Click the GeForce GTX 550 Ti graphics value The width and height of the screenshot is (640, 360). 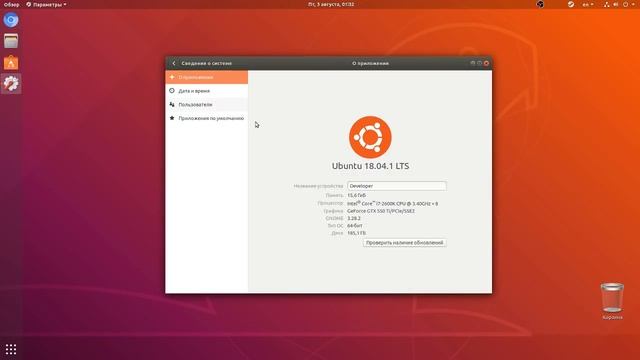tap(381, 211)
